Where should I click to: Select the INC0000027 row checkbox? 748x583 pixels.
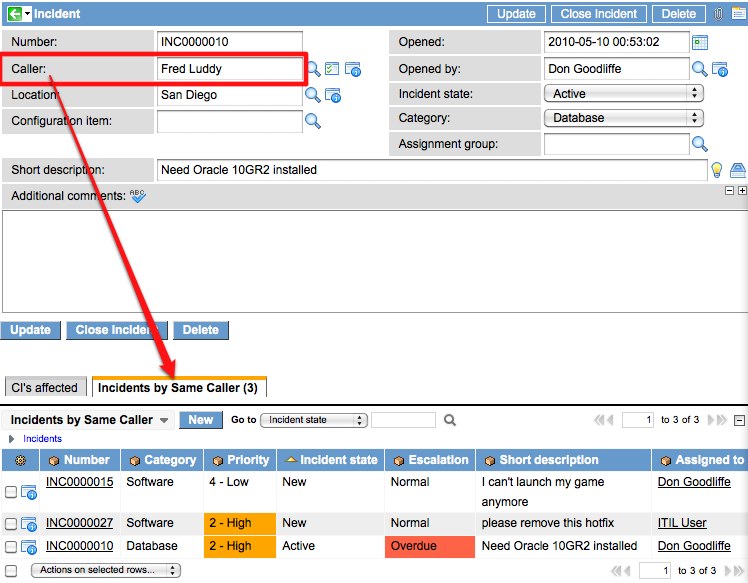point(11,524)
